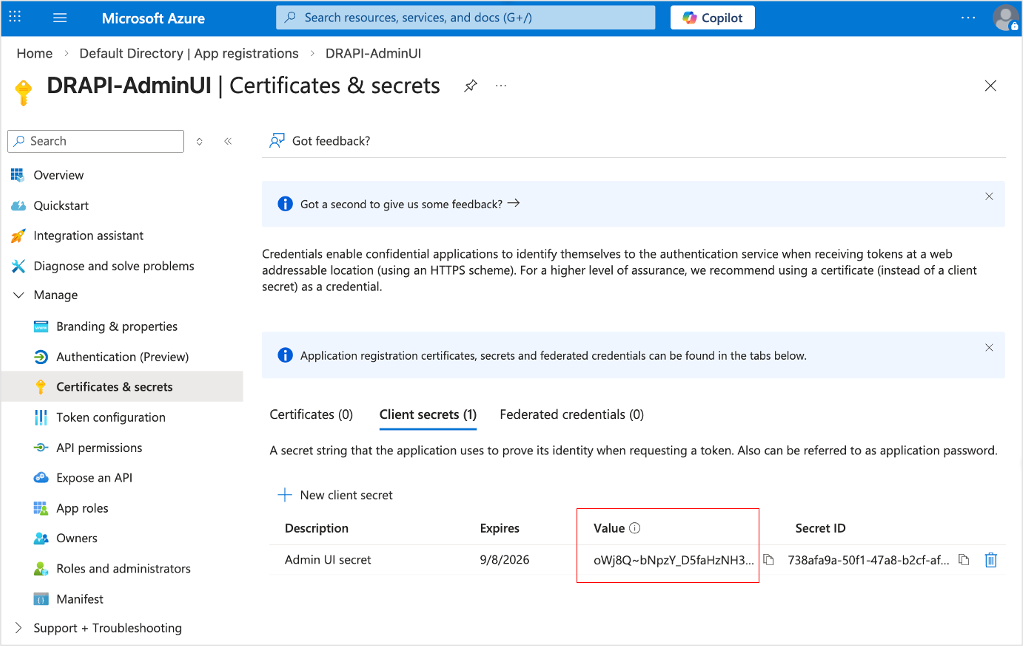
Task: Open the Azure portal hamburger menu
Action: click(60, 17)
